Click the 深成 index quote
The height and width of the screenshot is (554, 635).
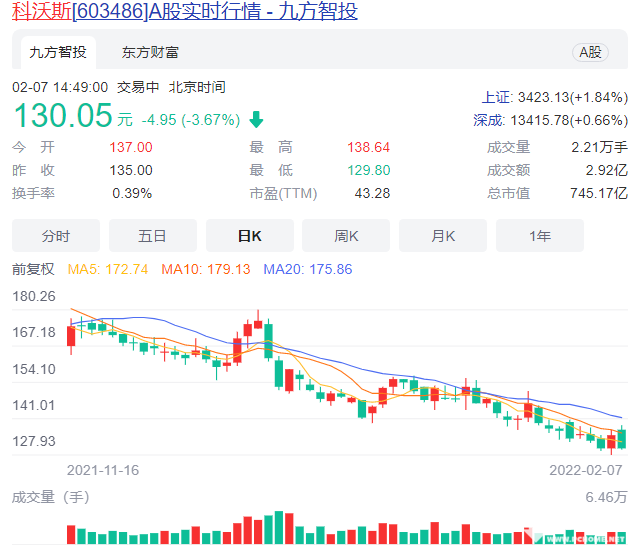[x=550, y=120]
